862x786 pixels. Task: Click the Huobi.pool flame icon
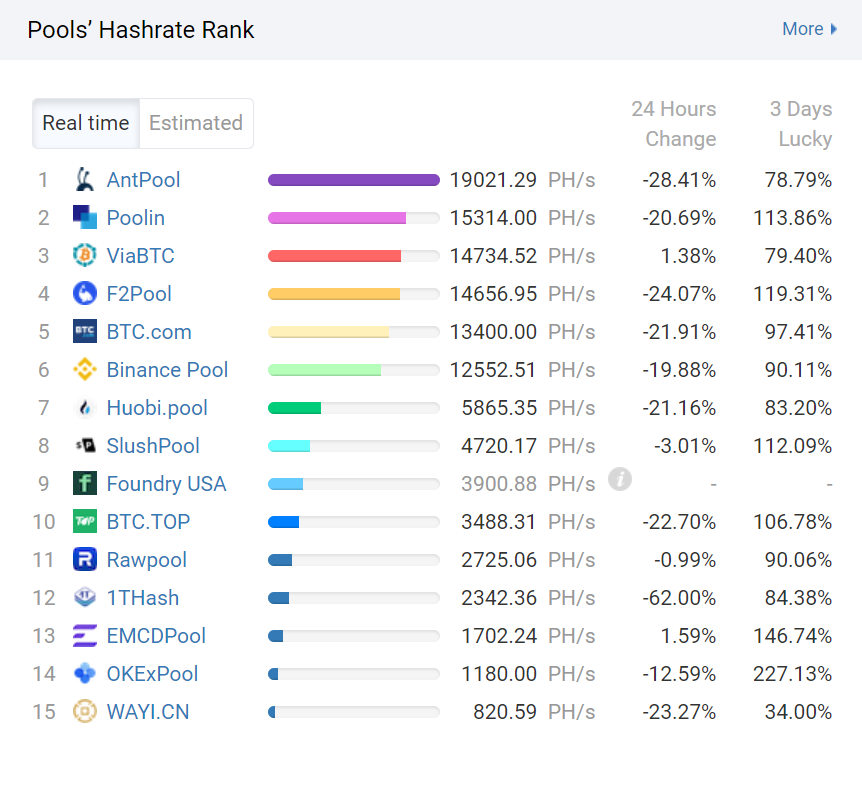(x=85, y=408)
